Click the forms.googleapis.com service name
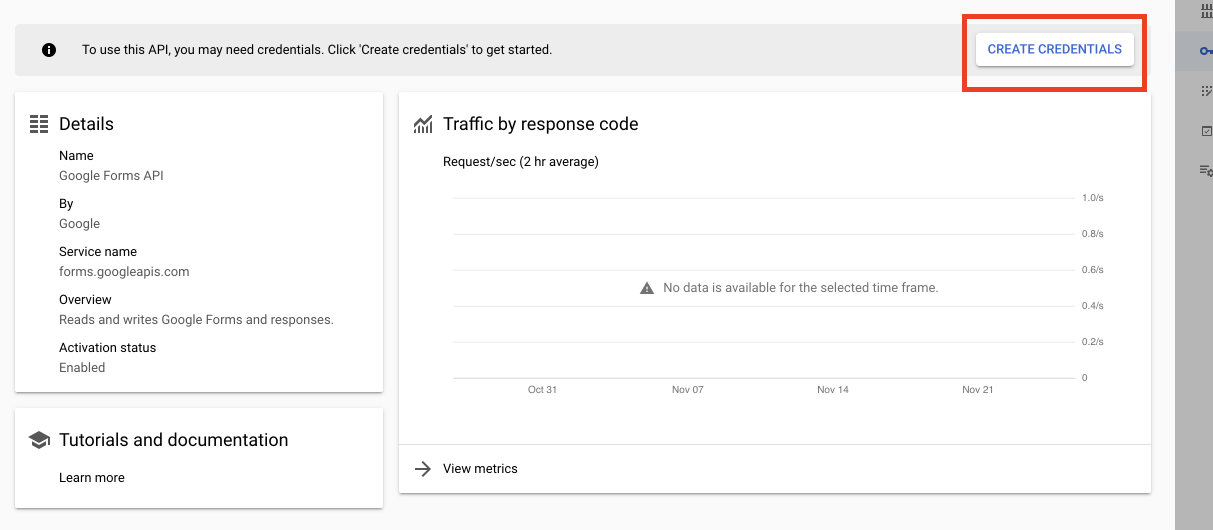The height and width of the screenshot is (530, 1213). click(x=124, y=272)
